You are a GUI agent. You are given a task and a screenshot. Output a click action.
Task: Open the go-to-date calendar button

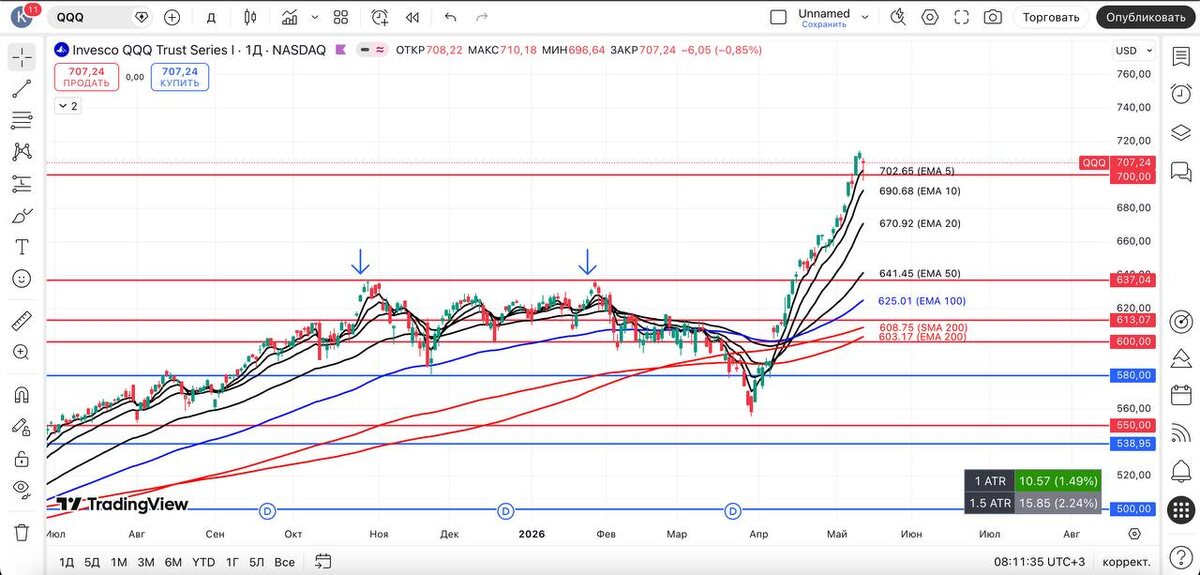(x=322, y=562)
